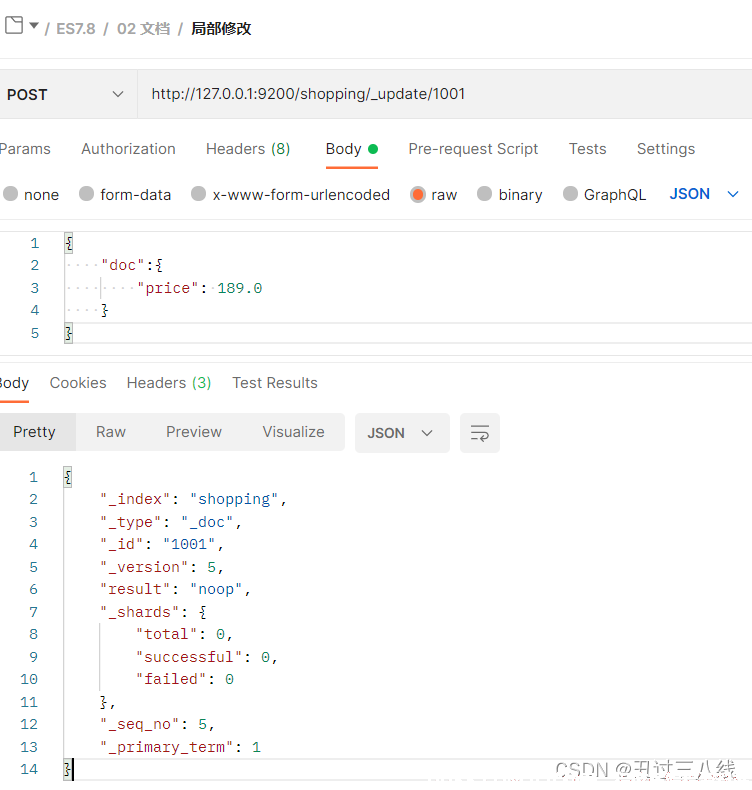Open the Test Results tab
752x790 pixels.
click(275, 383)
